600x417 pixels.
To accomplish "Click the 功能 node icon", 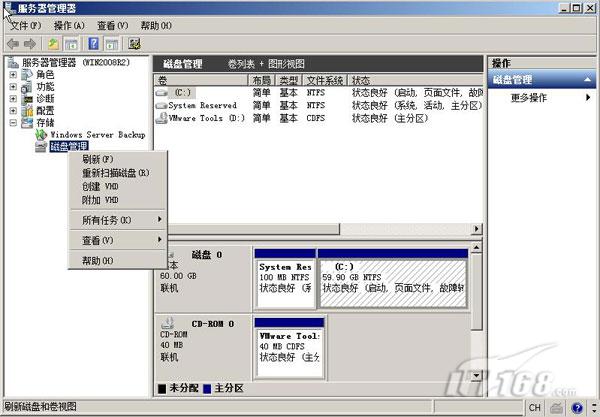I will coord(27,87).
